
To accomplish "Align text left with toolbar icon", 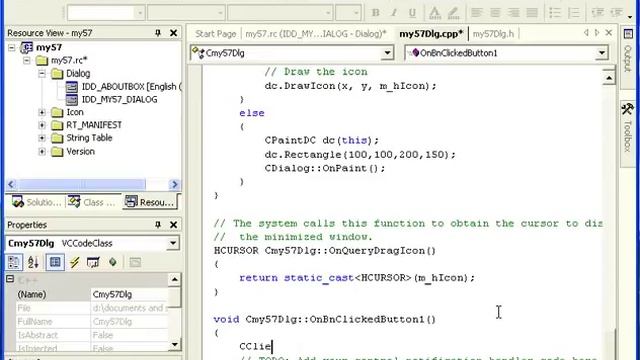I will point(476,13).
